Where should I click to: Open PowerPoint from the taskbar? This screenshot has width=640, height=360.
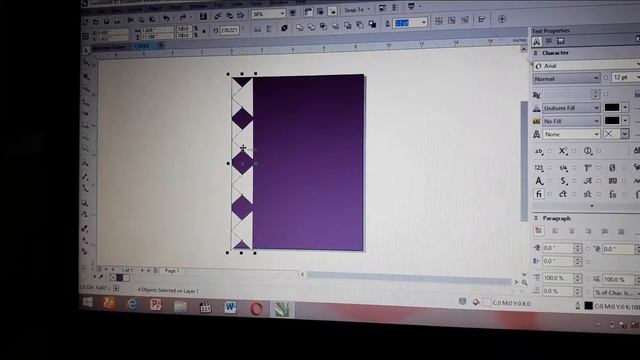point(156,304)
